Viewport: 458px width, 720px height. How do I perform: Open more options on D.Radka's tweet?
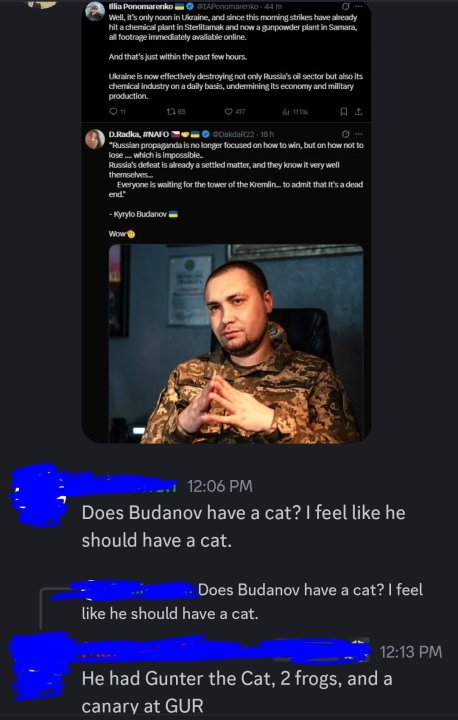pyautogui.click(x=359, y=134)
